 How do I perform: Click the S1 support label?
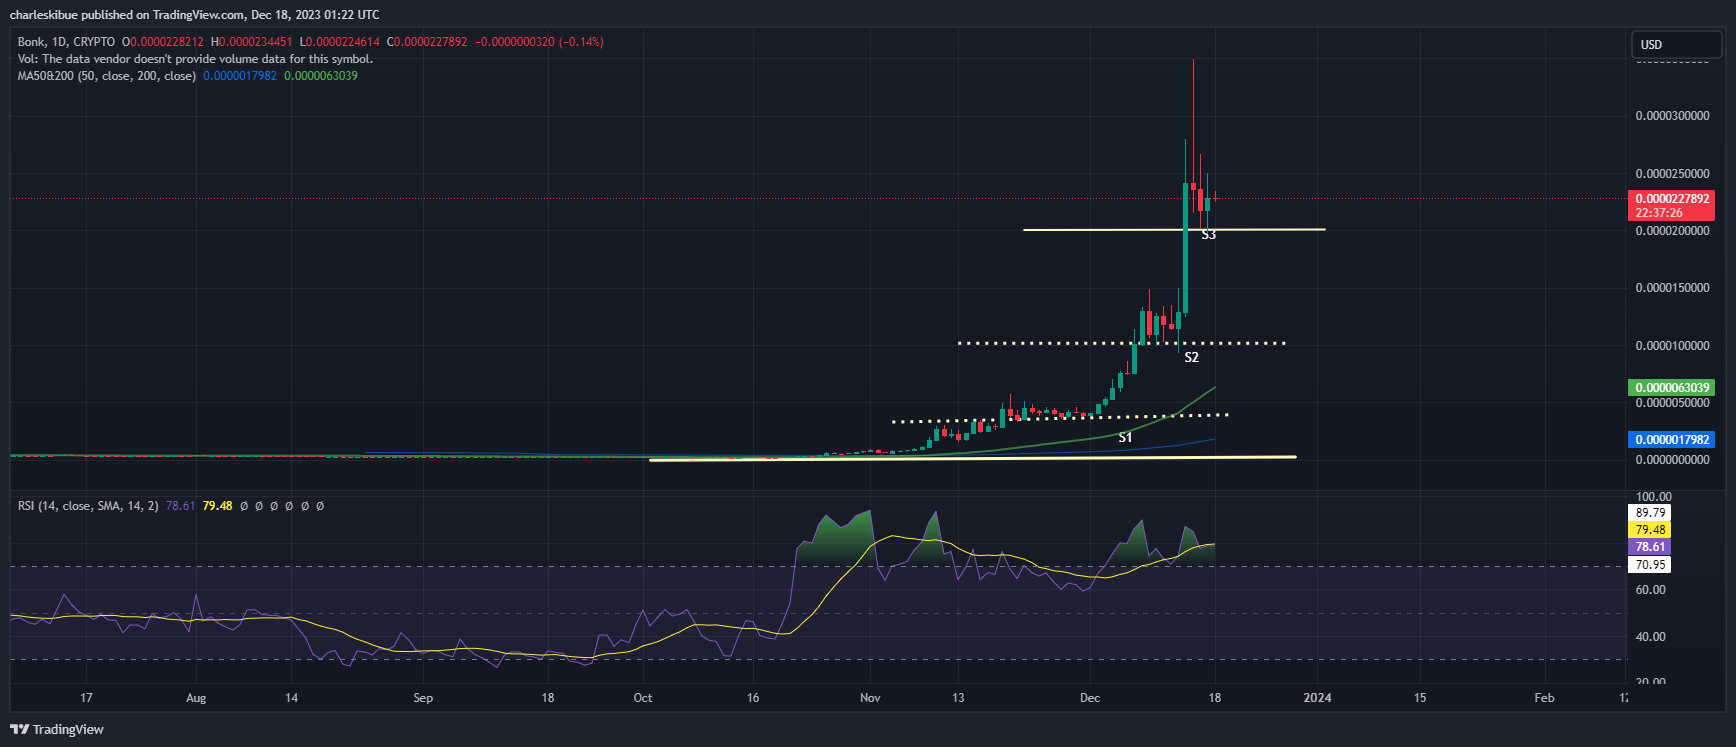coord(1125,437)
